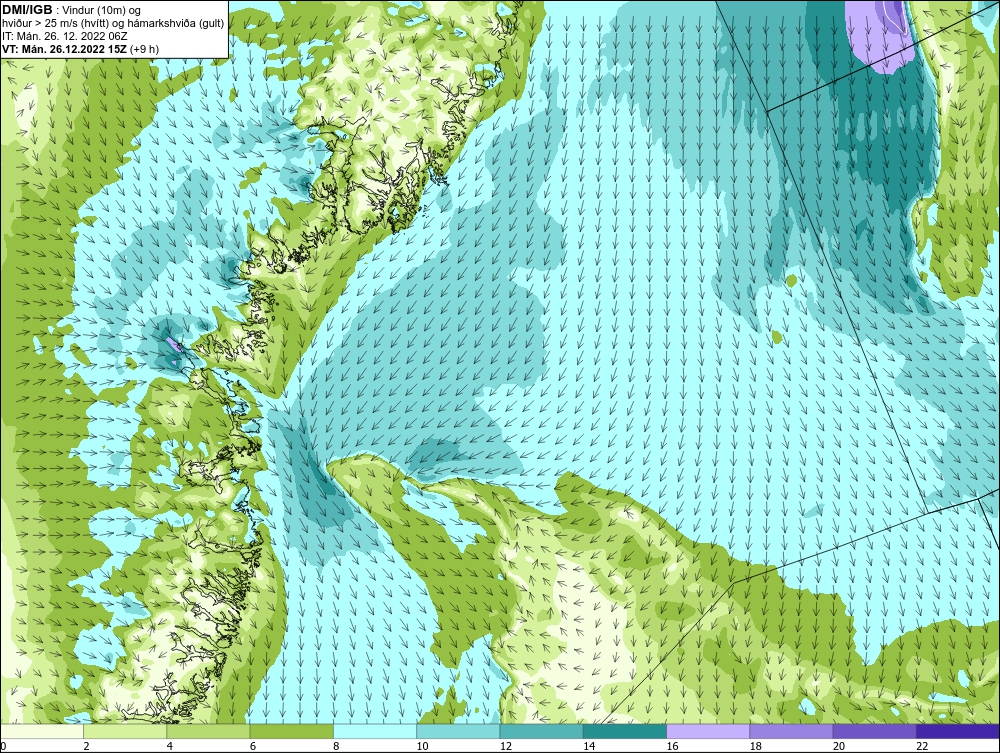Screen dimensions: 1000x753
Task: Click the 18–20 m/s purple legend swatch
Action: pos(791,731)
